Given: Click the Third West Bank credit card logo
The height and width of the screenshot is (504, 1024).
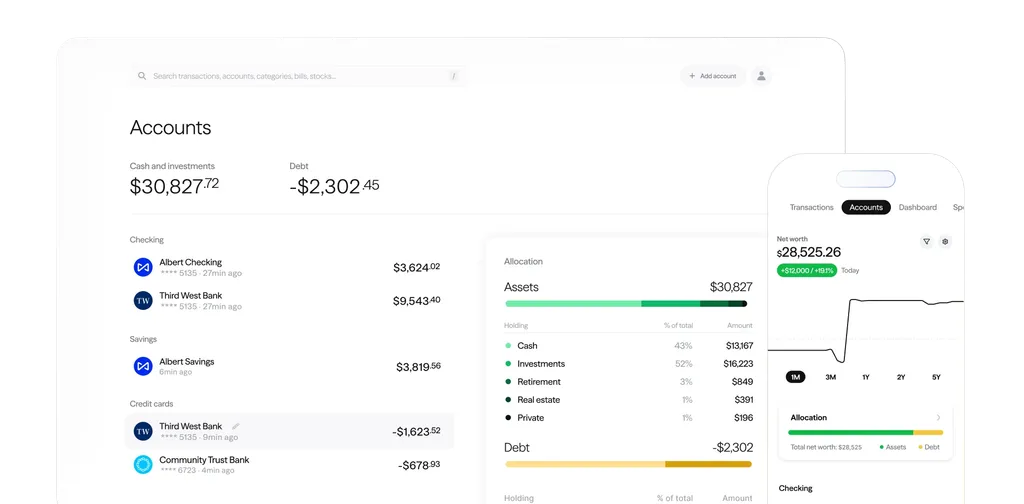Looking at the screenshot, I should (143, 431).
